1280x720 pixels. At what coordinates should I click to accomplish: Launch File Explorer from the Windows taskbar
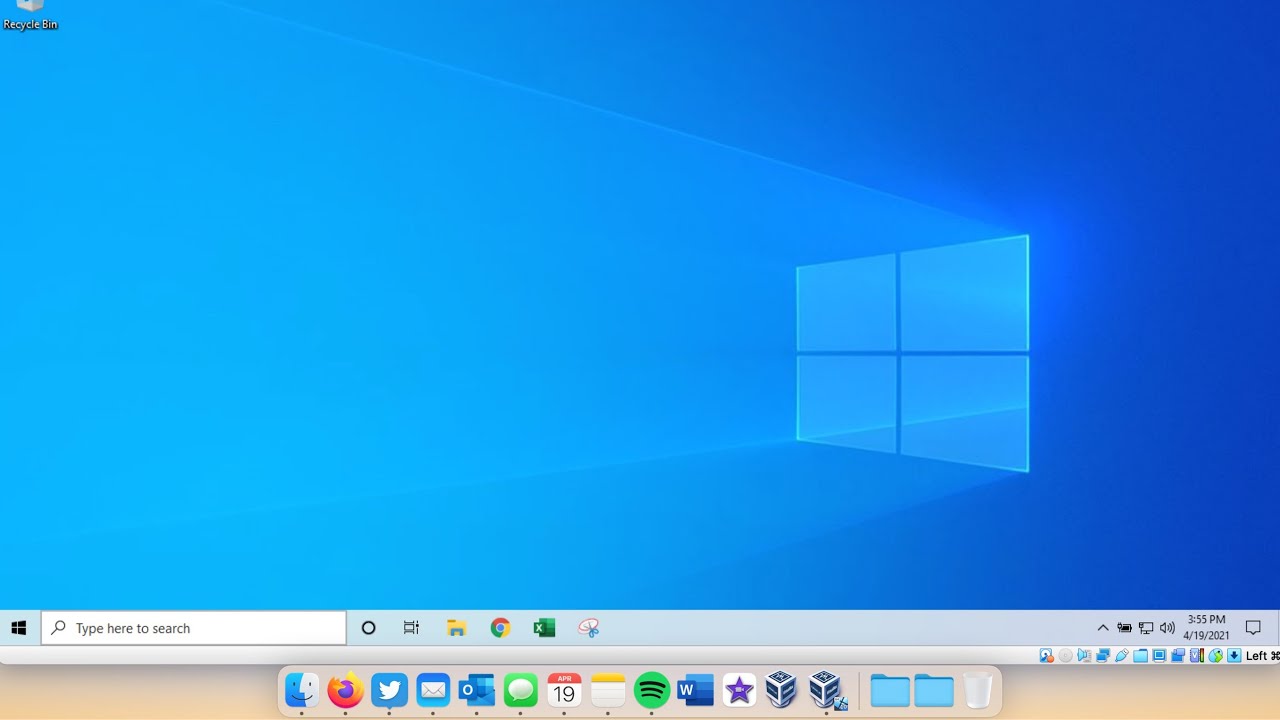point(457,628)
